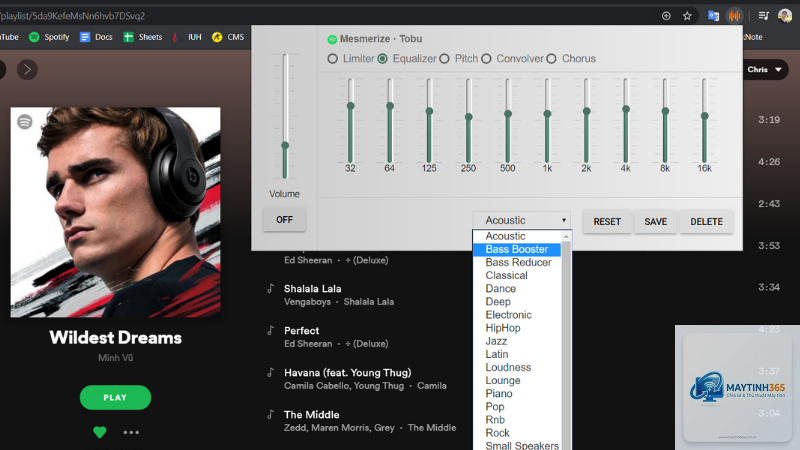Choose Latin preset
Viewport: 800px width, 450px height.
pyautogui.click(x=517, y=354)
